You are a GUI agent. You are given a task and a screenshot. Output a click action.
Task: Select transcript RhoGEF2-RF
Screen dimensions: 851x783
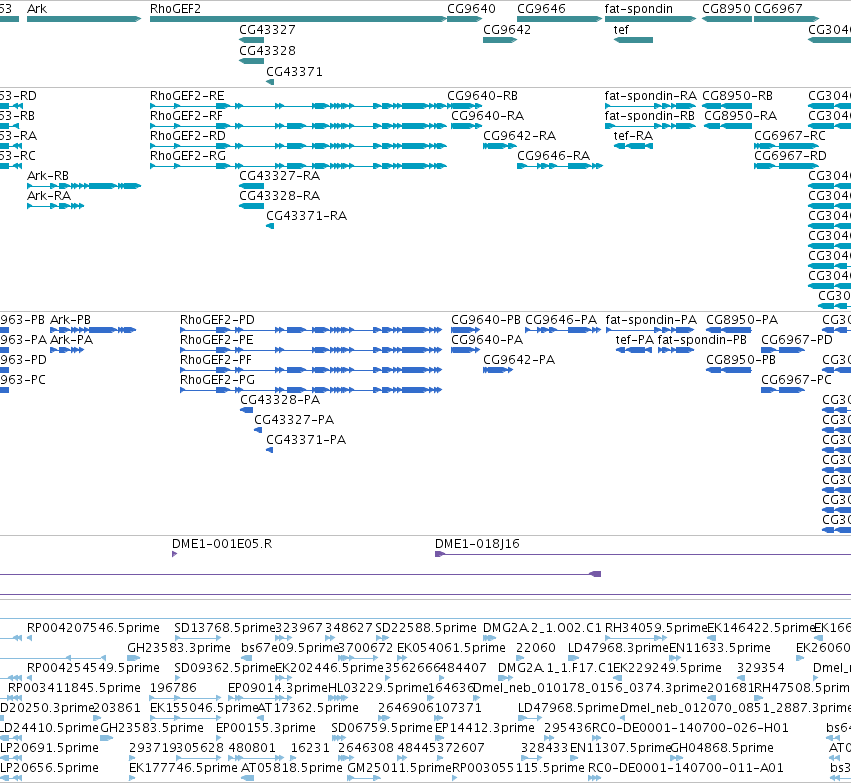point(299,126)
